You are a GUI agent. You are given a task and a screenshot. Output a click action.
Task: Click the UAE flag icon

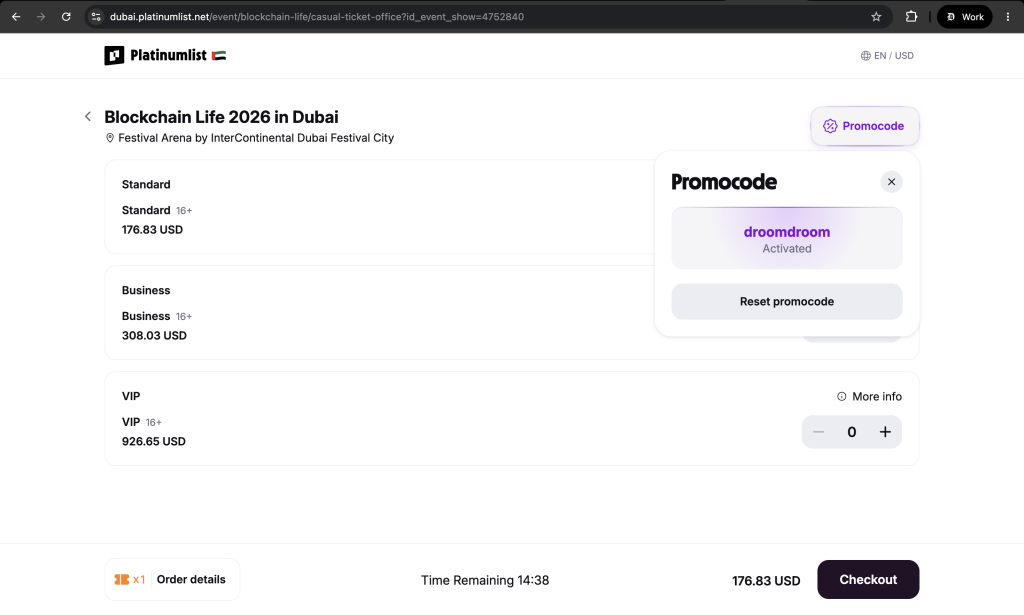click(219, 55)
